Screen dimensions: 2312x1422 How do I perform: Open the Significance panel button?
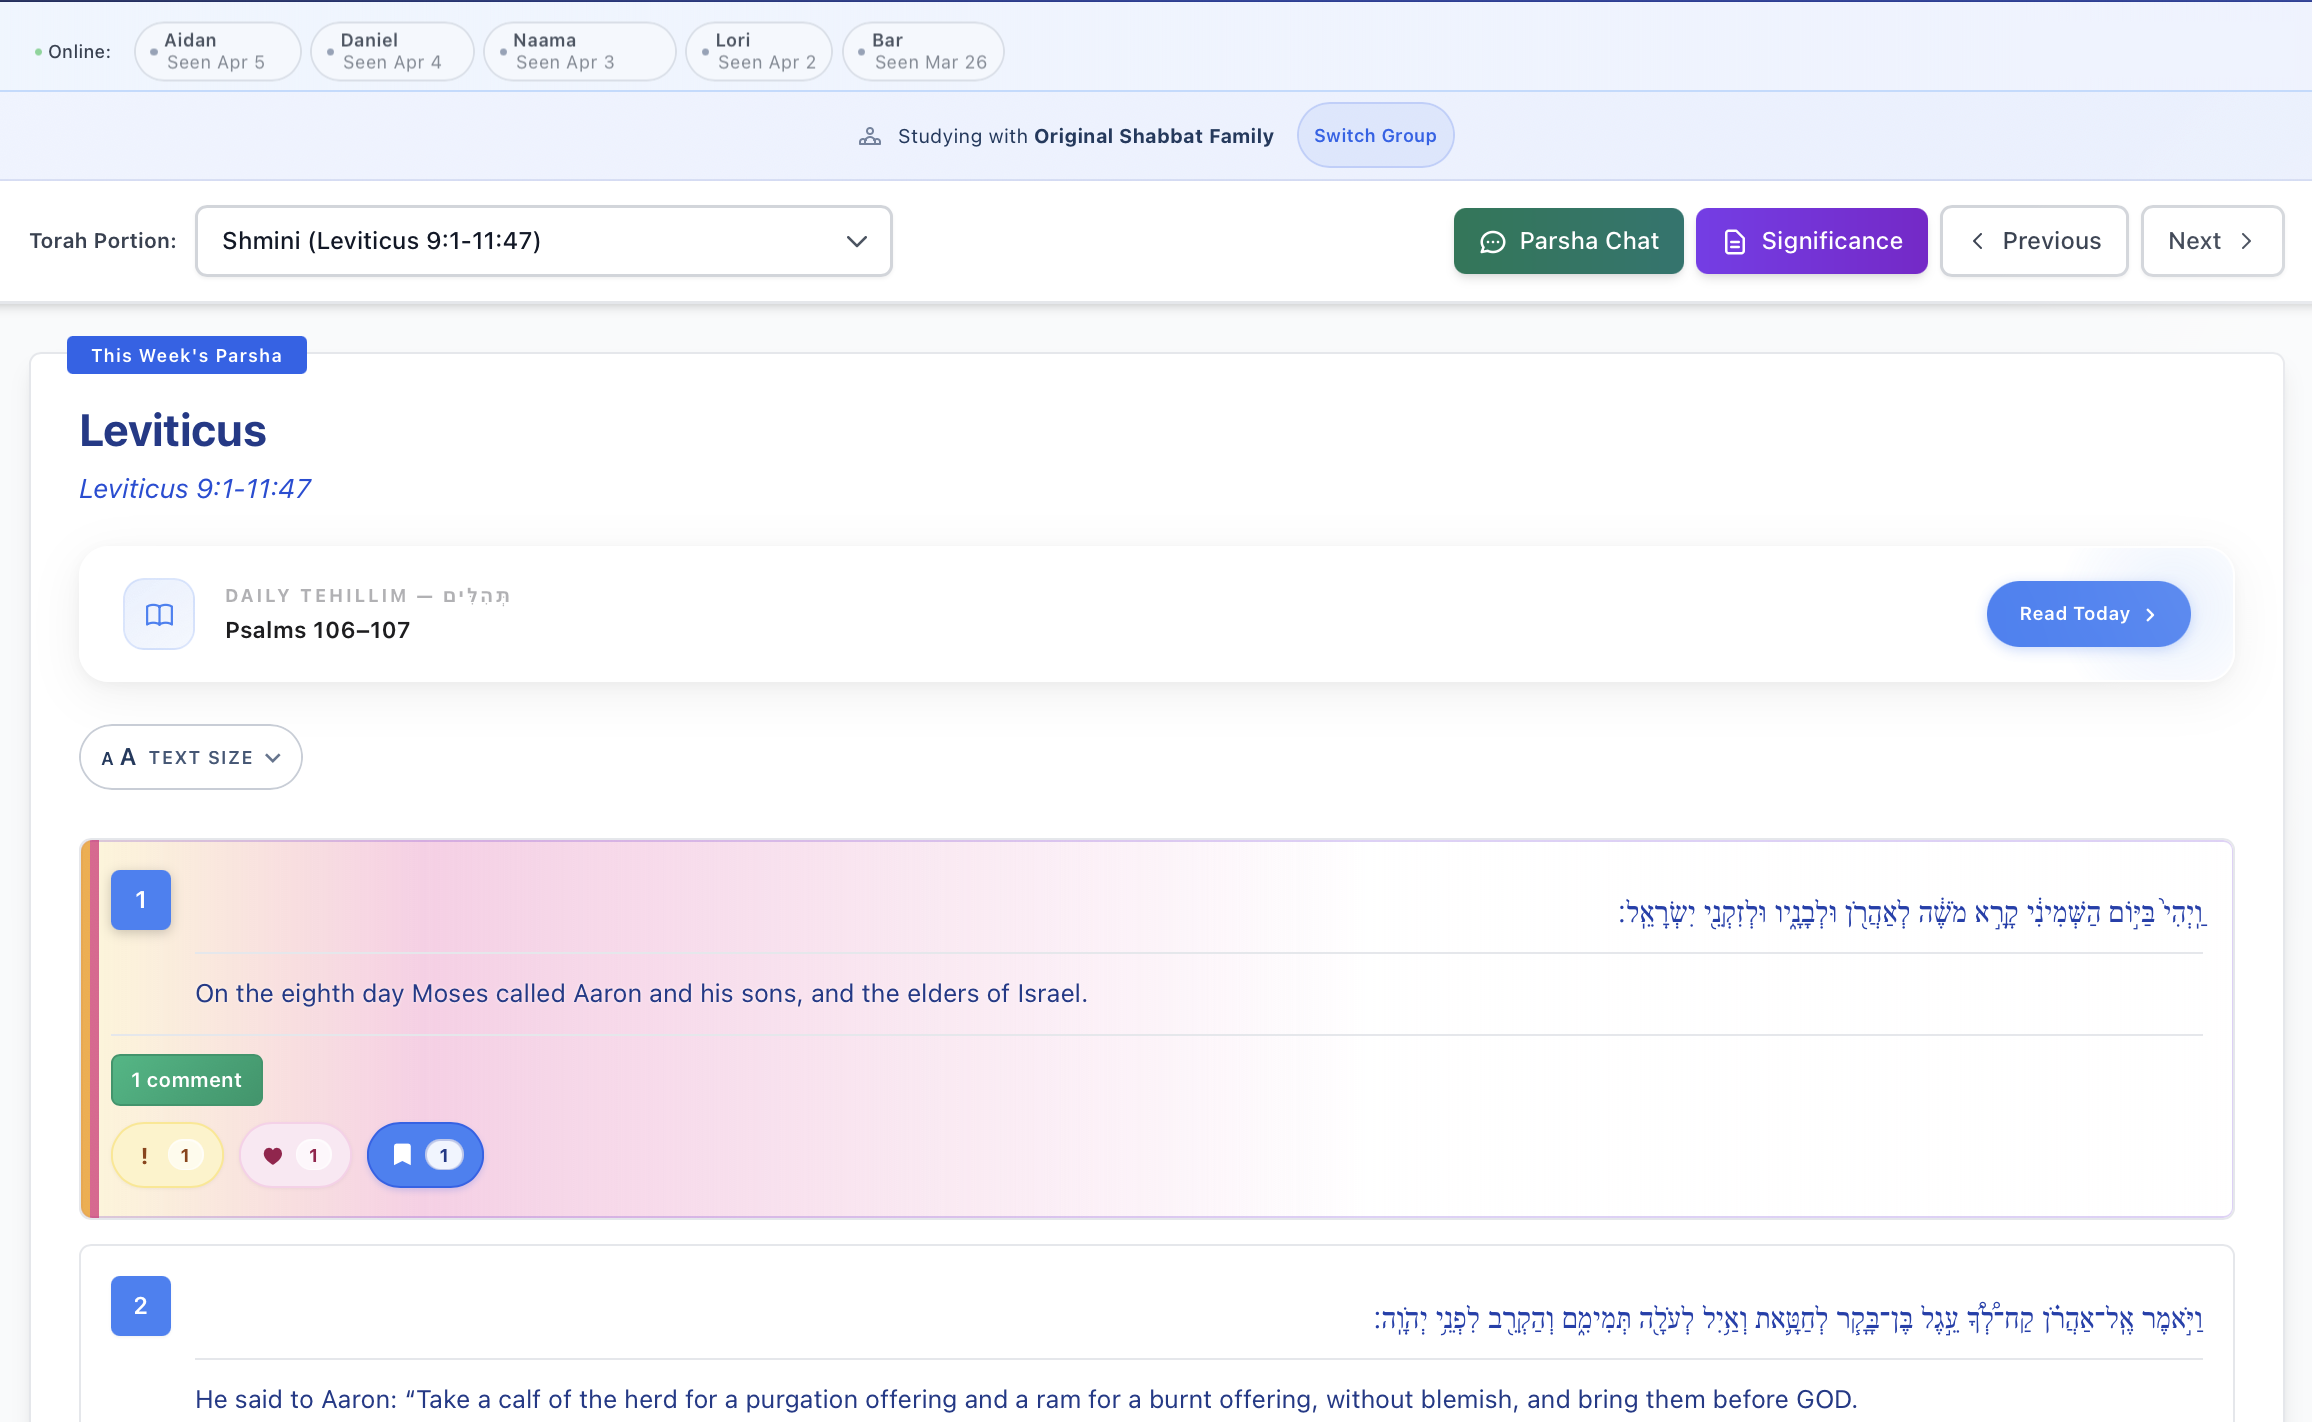tap(1811, 241)
